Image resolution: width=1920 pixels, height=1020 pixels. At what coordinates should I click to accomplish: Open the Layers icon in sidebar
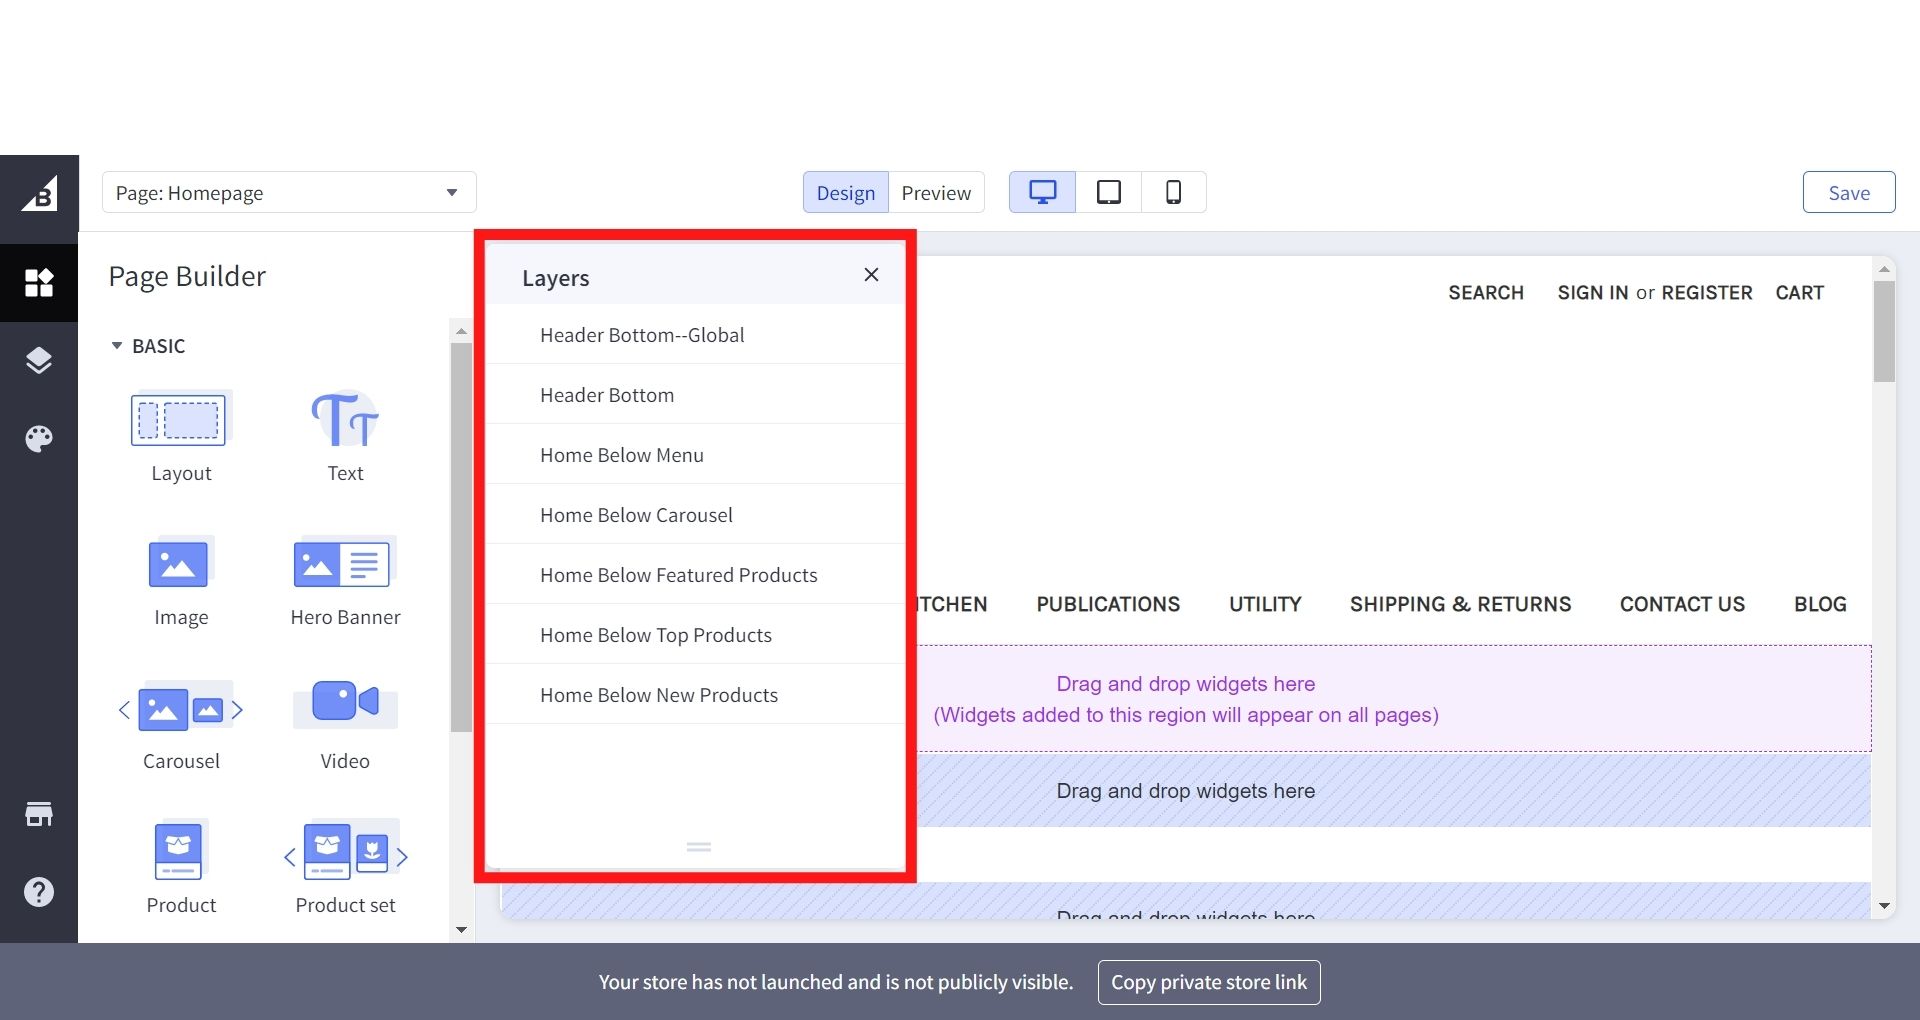point(39,360)
